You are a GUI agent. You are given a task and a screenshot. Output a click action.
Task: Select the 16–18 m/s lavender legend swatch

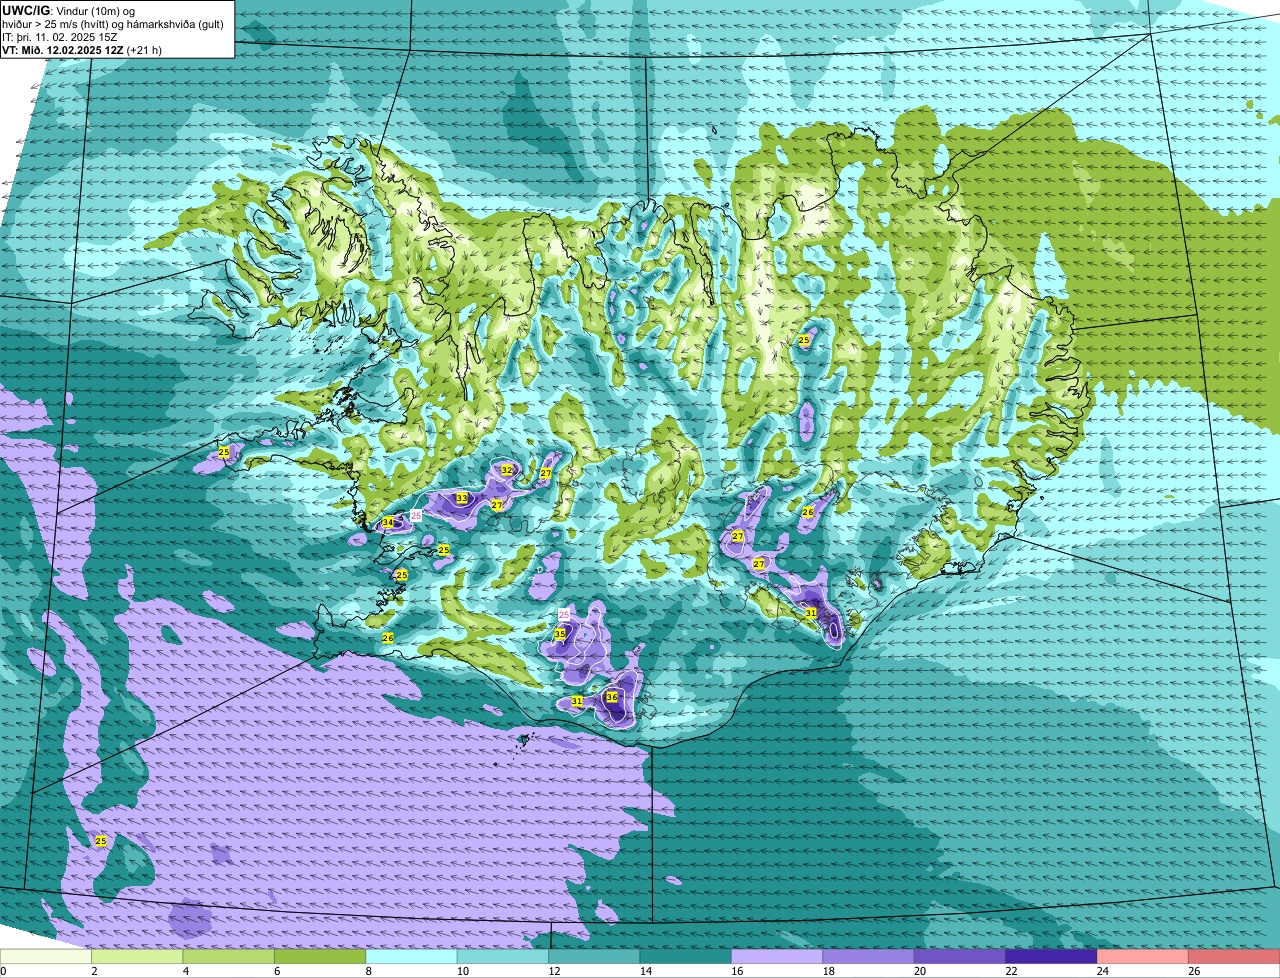[x=777, y=957]
